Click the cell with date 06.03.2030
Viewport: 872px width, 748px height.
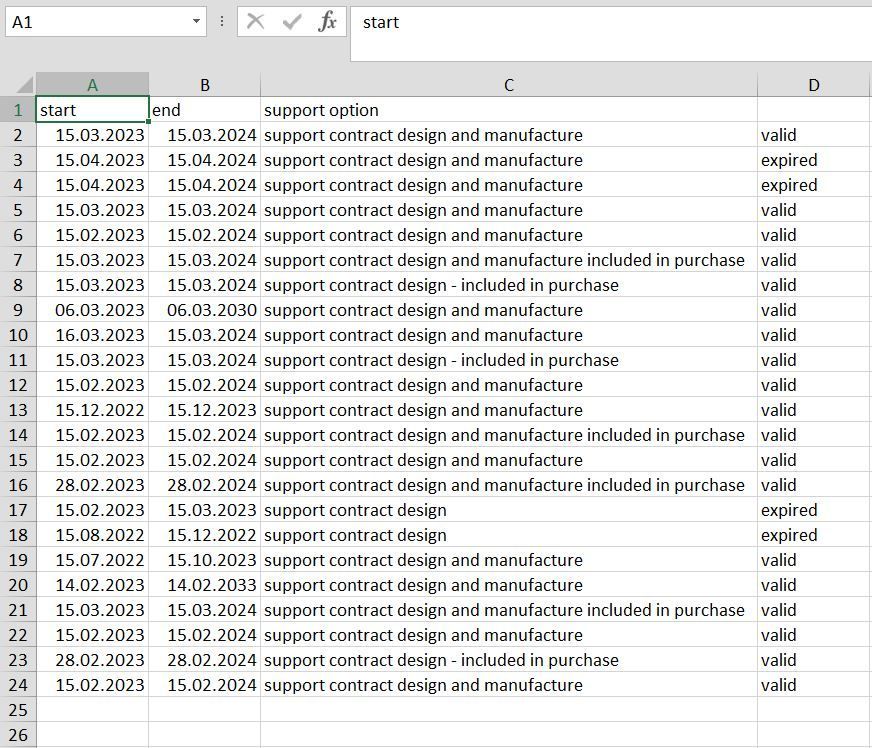(x=203, y=310)
